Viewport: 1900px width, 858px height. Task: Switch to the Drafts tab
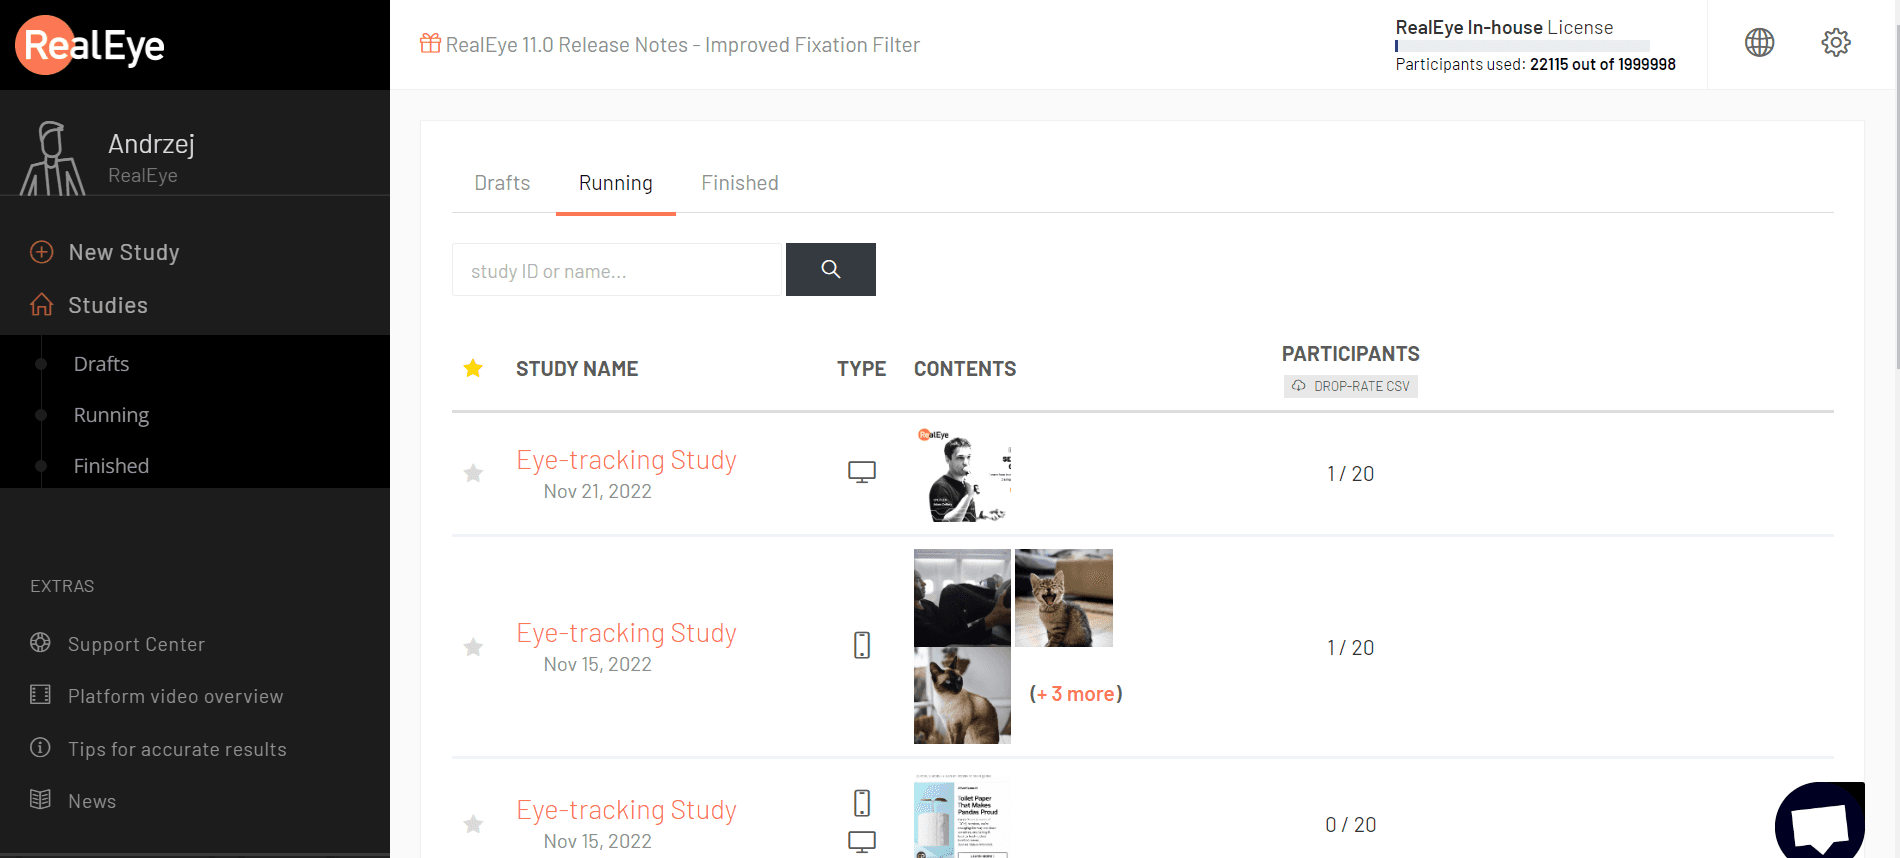pyautogui.click(x=502, y=183)
